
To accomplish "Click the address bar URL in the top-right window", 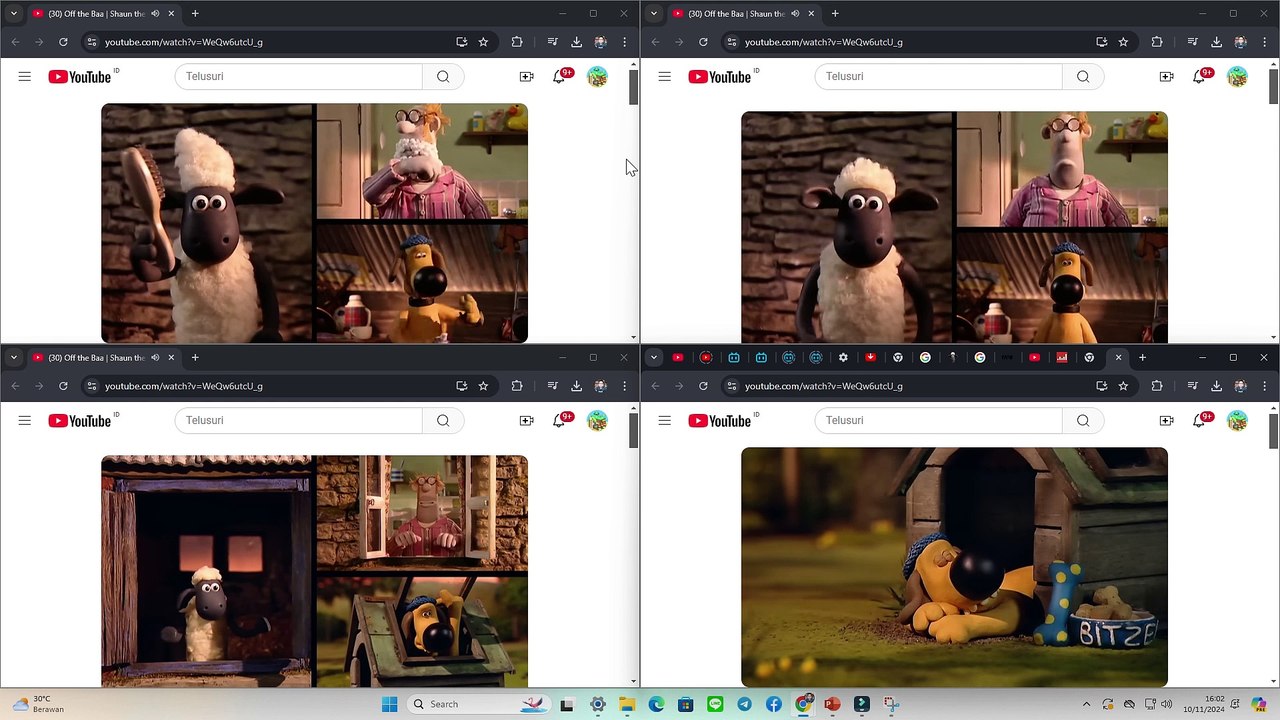I will 824,42.
